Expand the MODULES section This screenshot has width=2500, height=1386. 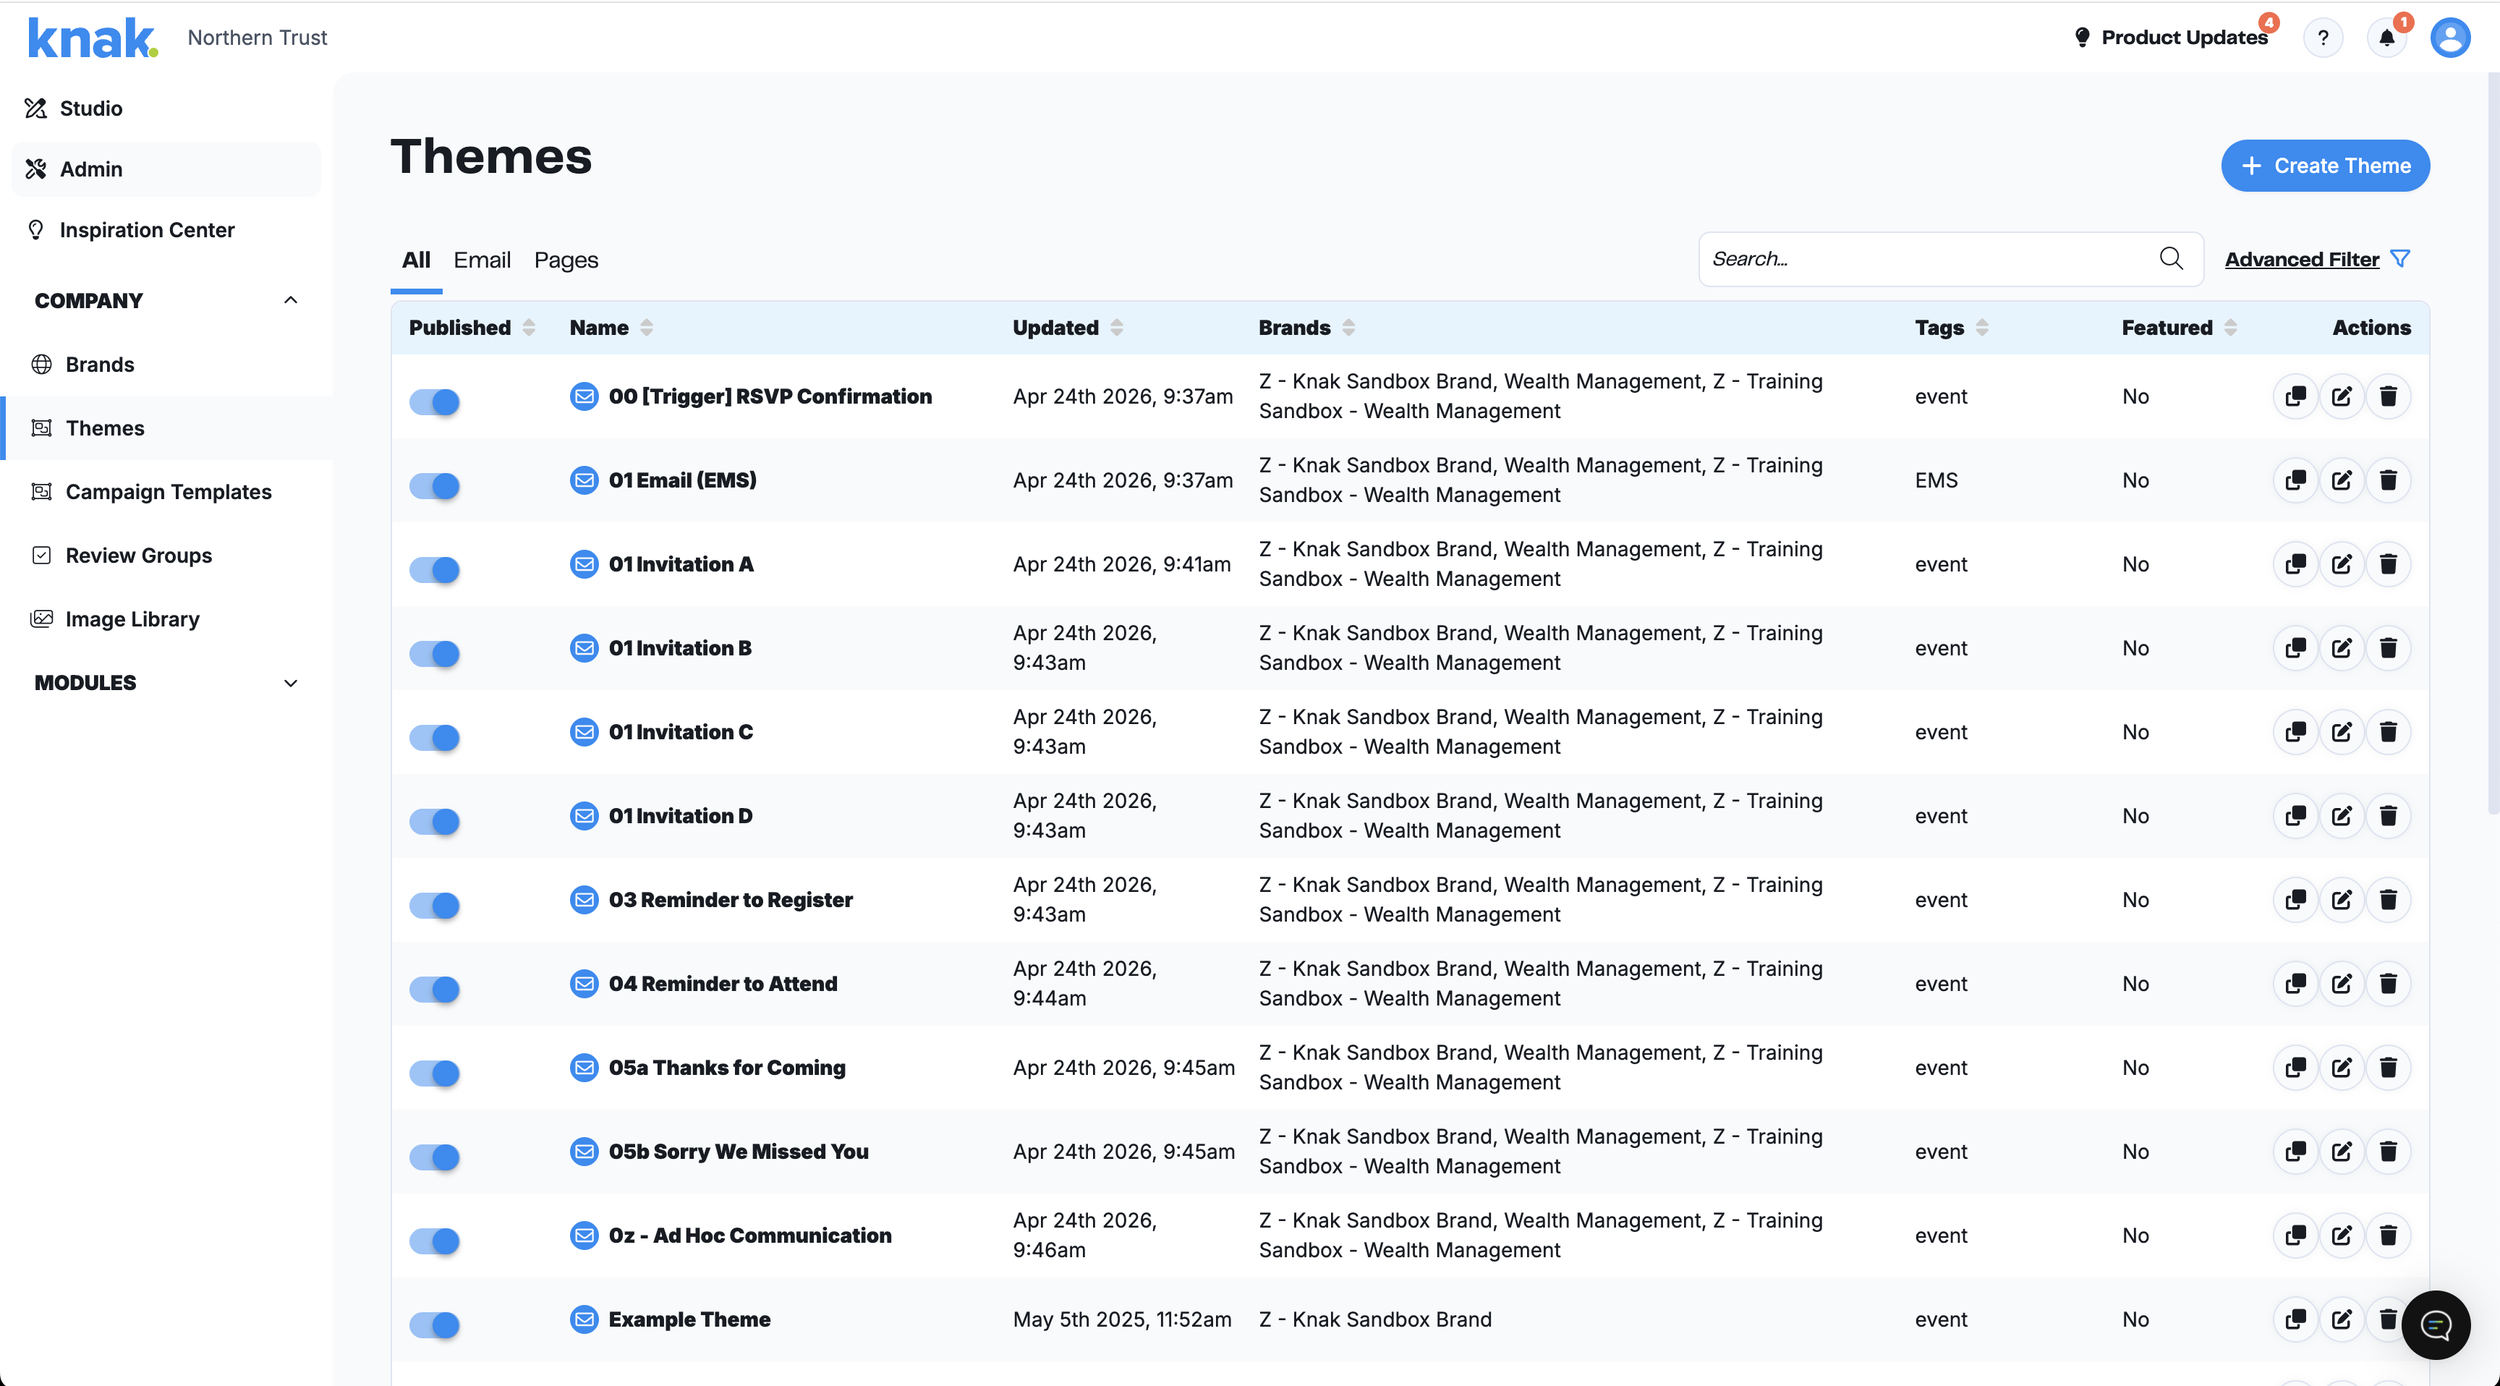[290, 684]
